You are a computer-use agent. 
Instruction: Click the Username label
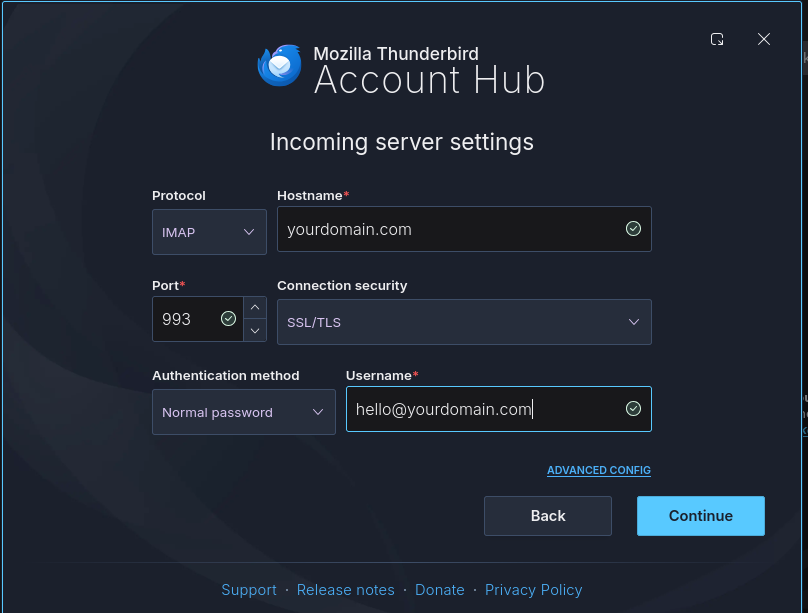pyautogui.click(x=379, y=376)
